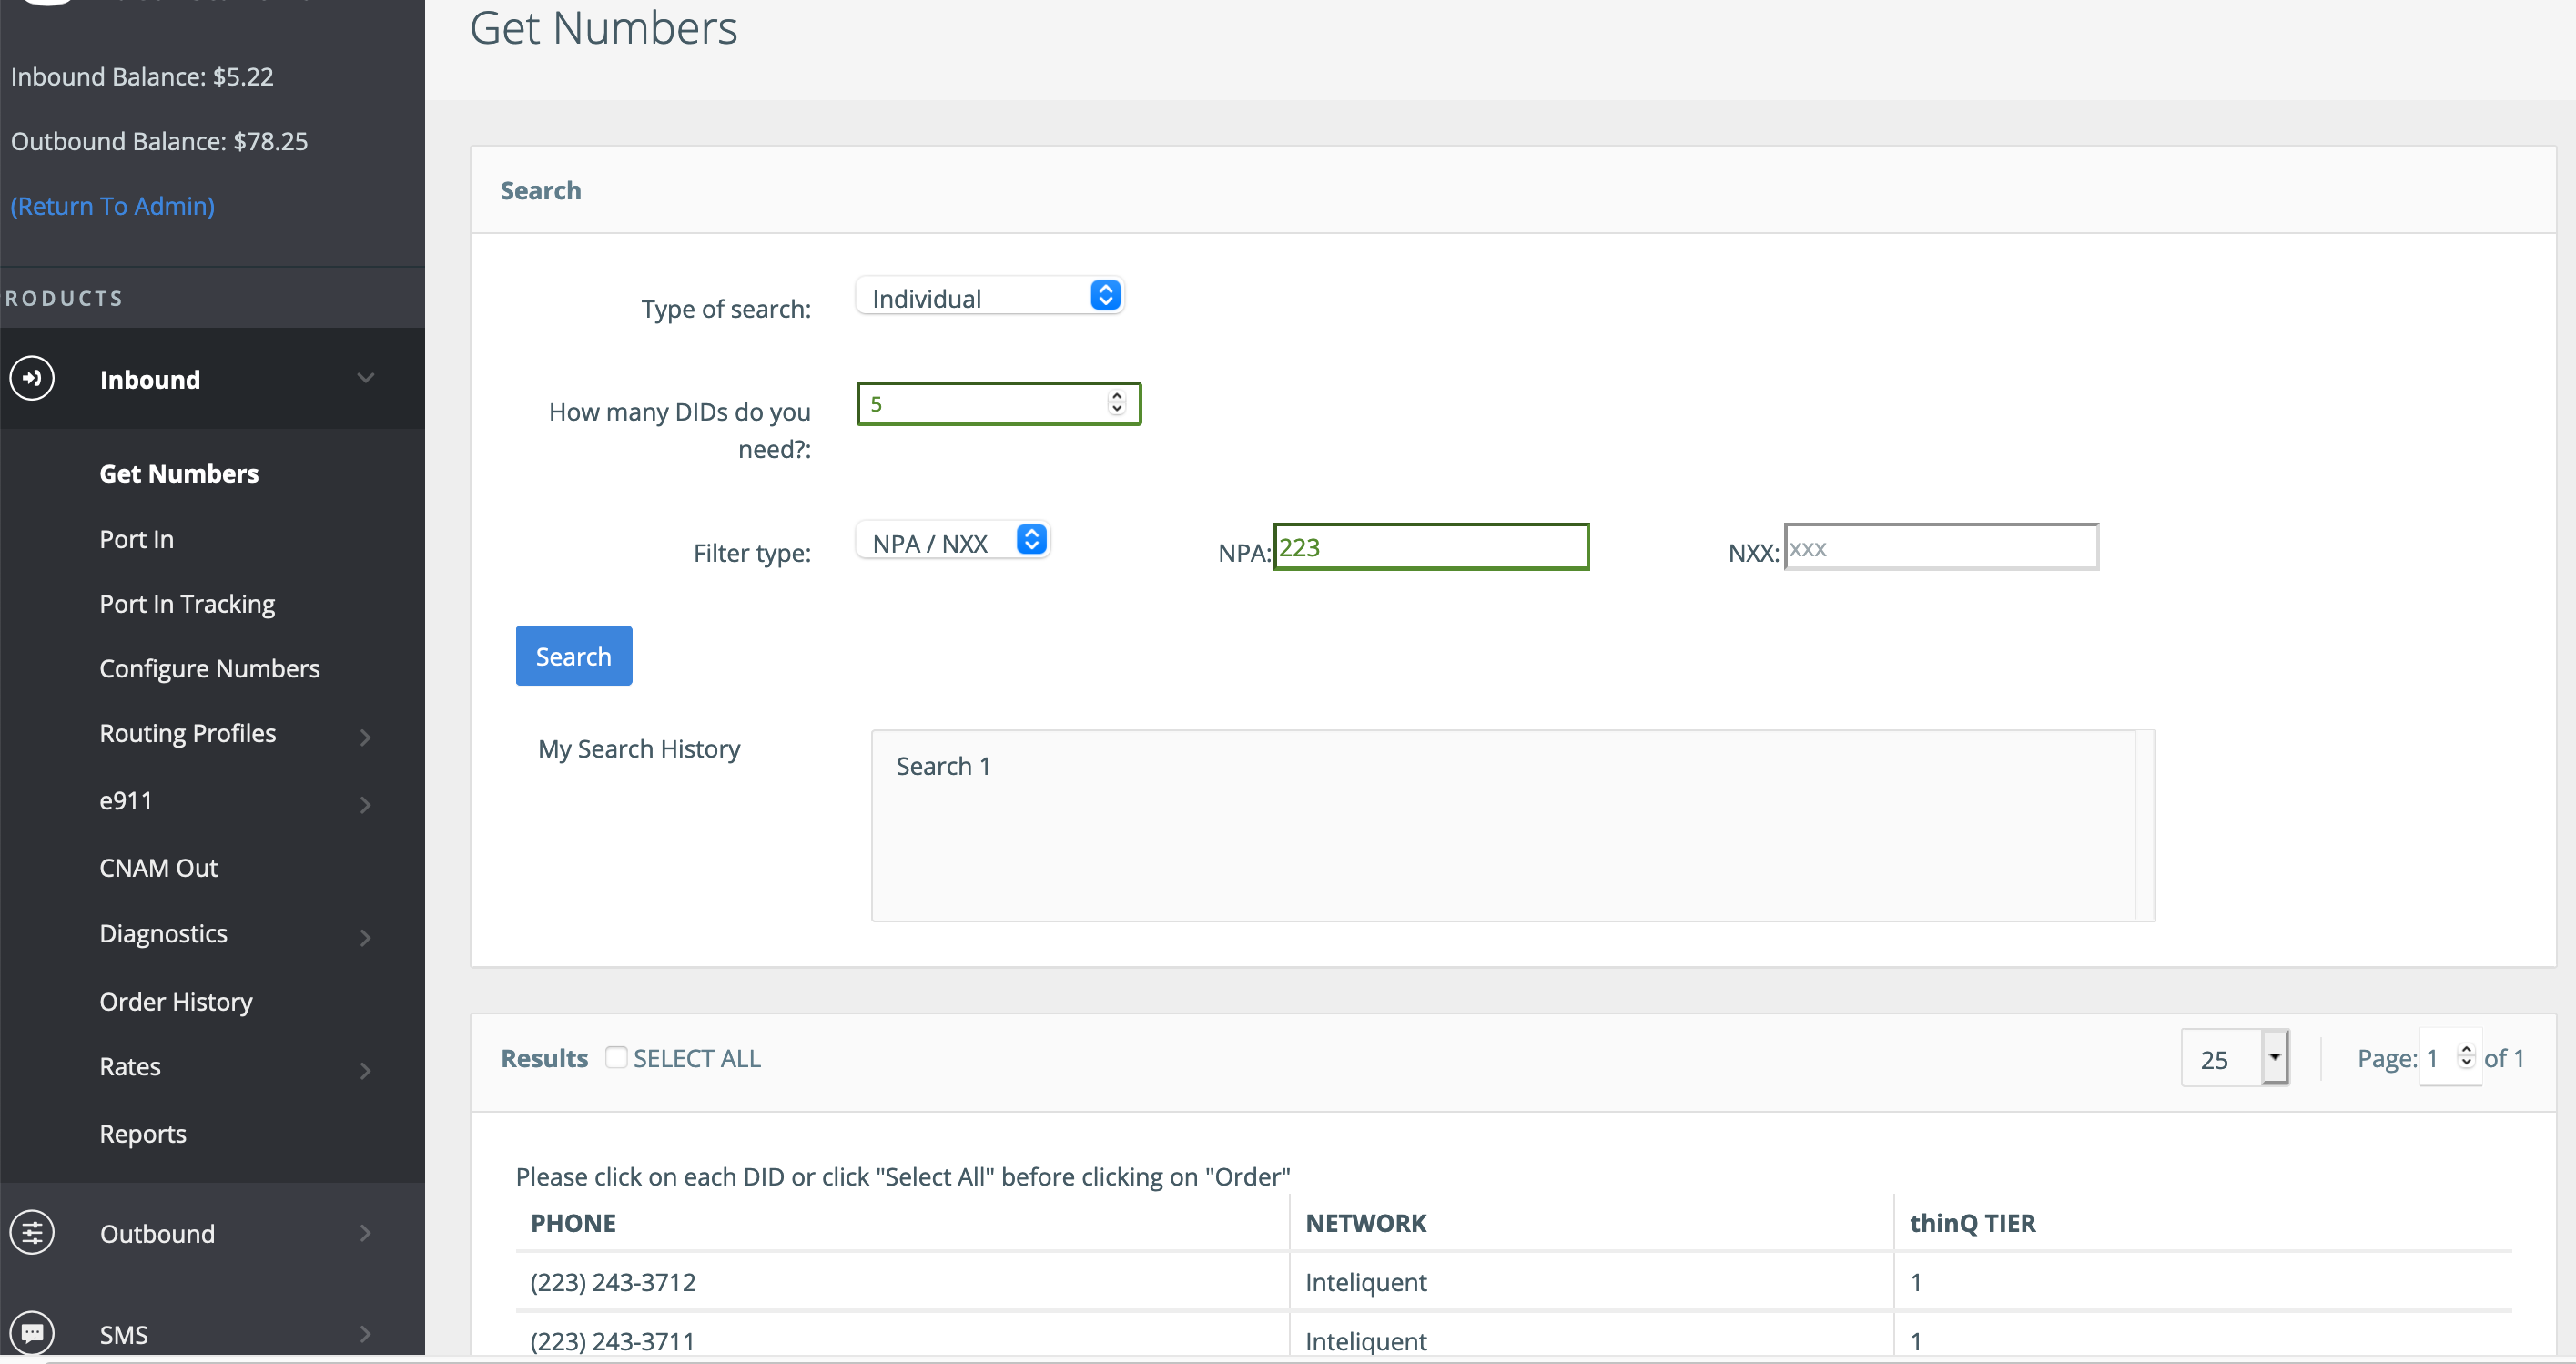
Task: Click the PHONE column header
Action: point(573,1223)
